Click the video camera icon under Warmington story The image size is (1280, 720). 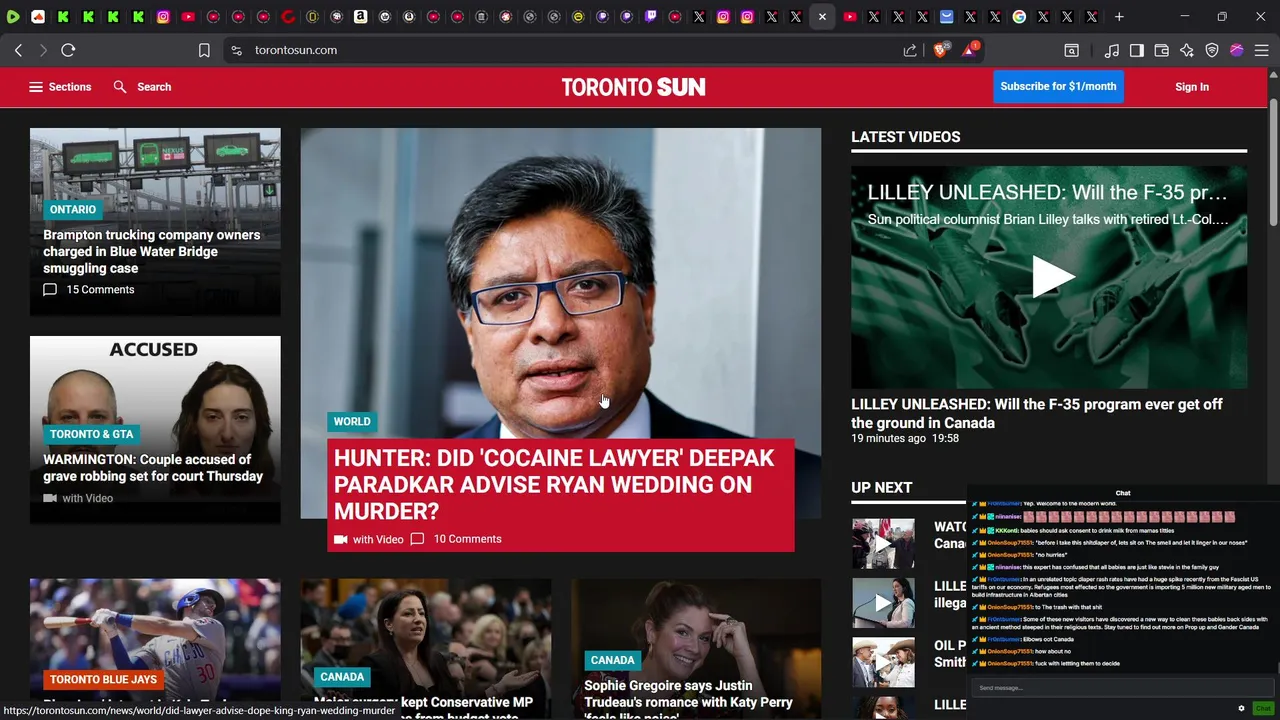point(50,498)
